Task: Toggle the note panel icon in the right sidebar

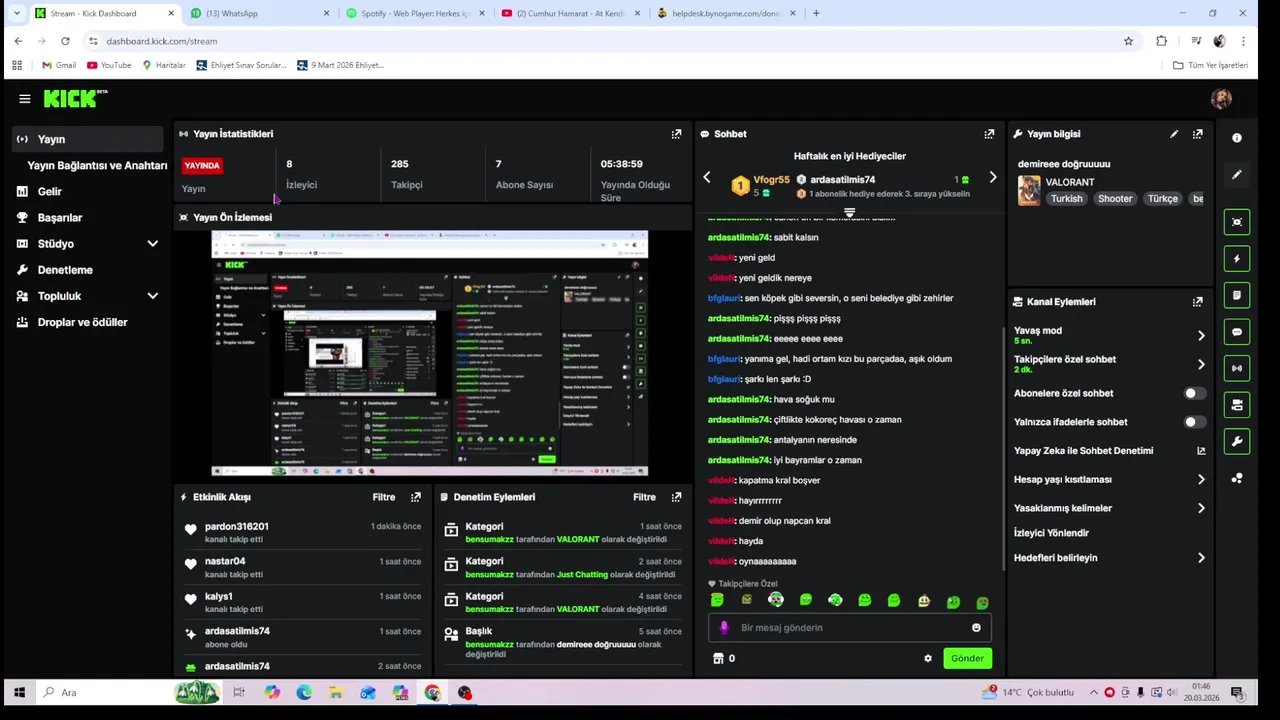Action: pos(1237,295)
